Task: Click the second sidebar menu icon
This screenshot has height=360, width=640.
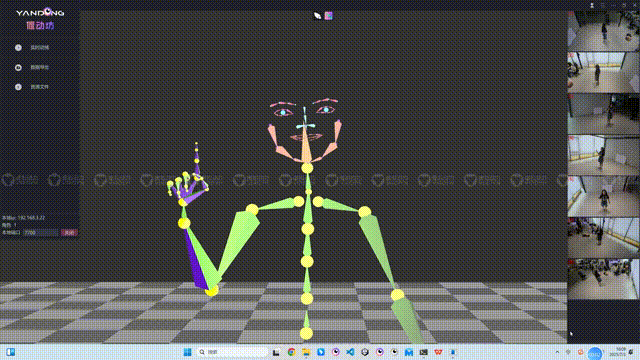Action: point(18,67)
